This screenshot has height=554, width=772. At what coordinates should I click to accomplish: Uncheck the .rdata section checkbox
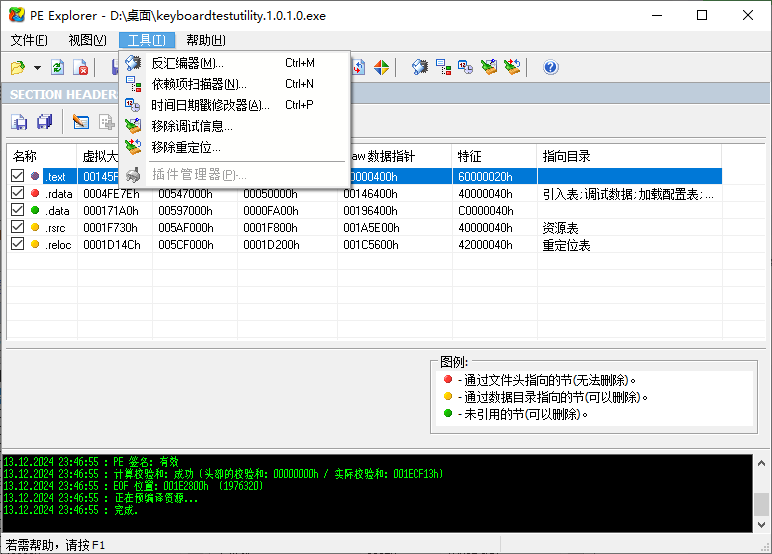pyautogui.click(x=17, y=194)
